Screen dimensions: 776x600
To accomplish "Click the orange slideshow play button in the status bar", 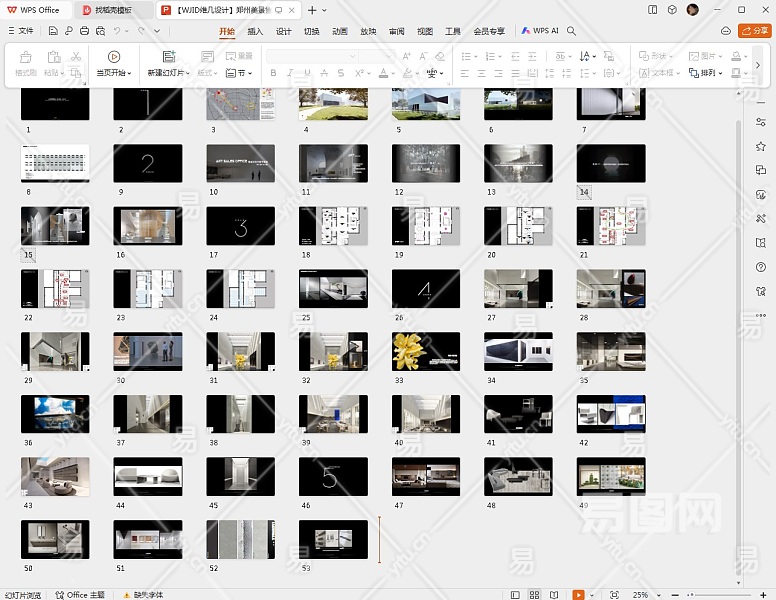I will pos(578,594).
